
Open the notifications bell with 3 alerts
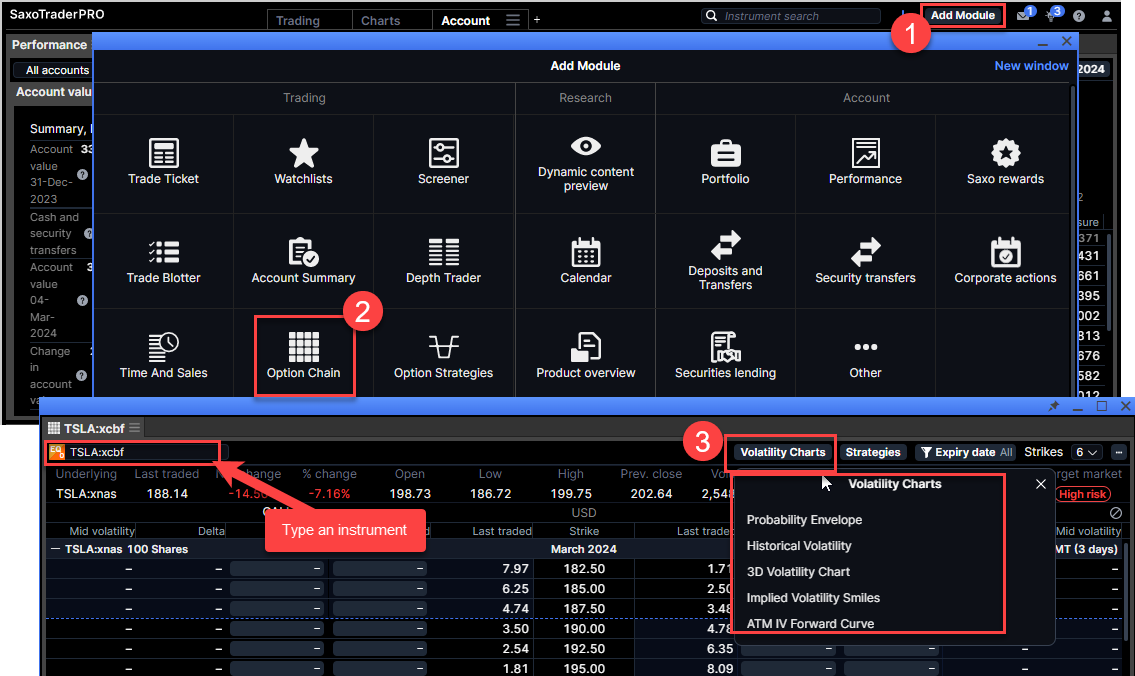point(1051,13)
